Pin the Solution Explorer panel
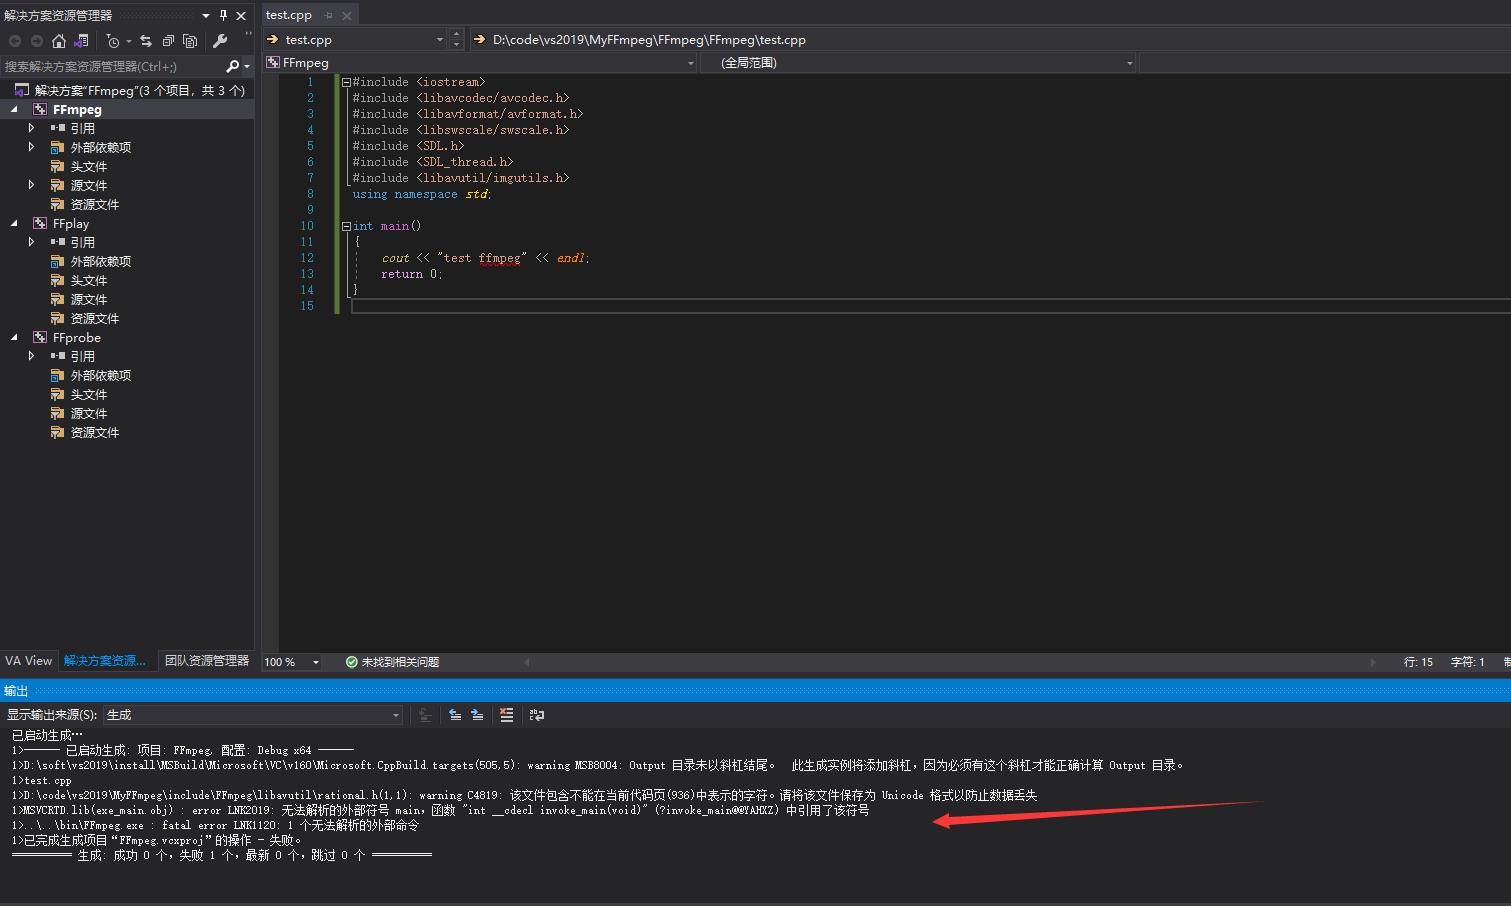Viewport: 1511px width, 906px height. click(x=223, y=15)
